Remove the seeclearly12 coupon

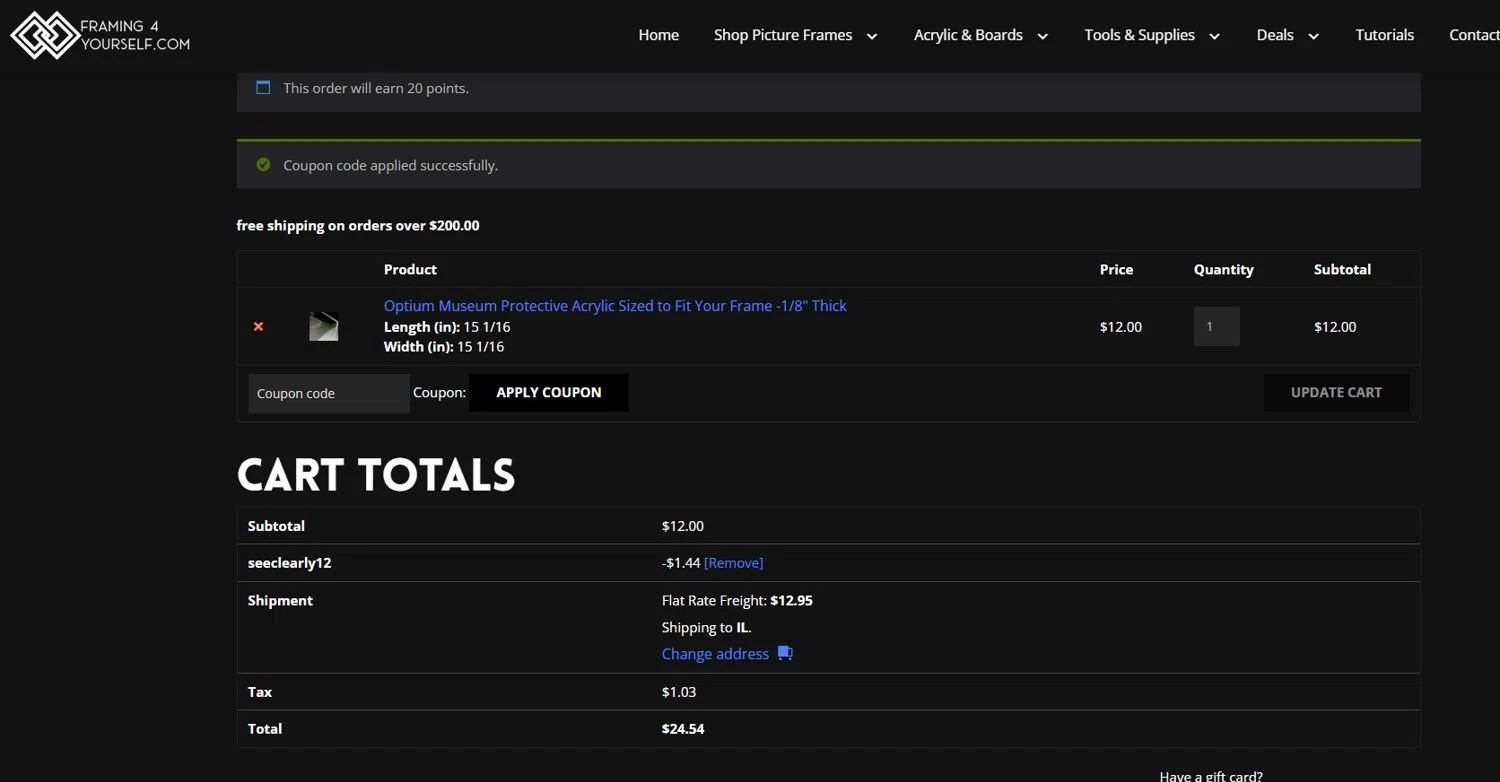(x=733, y=563)
